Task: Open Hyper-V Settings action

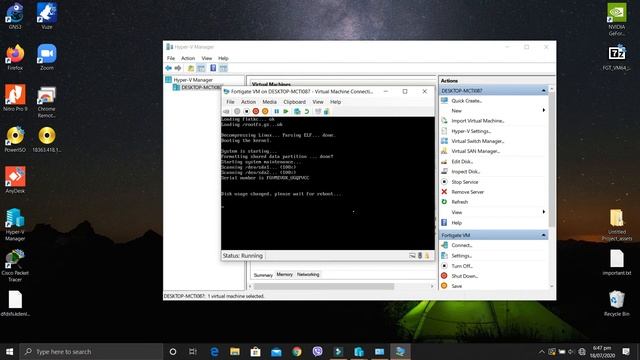Action: (471, 131)
